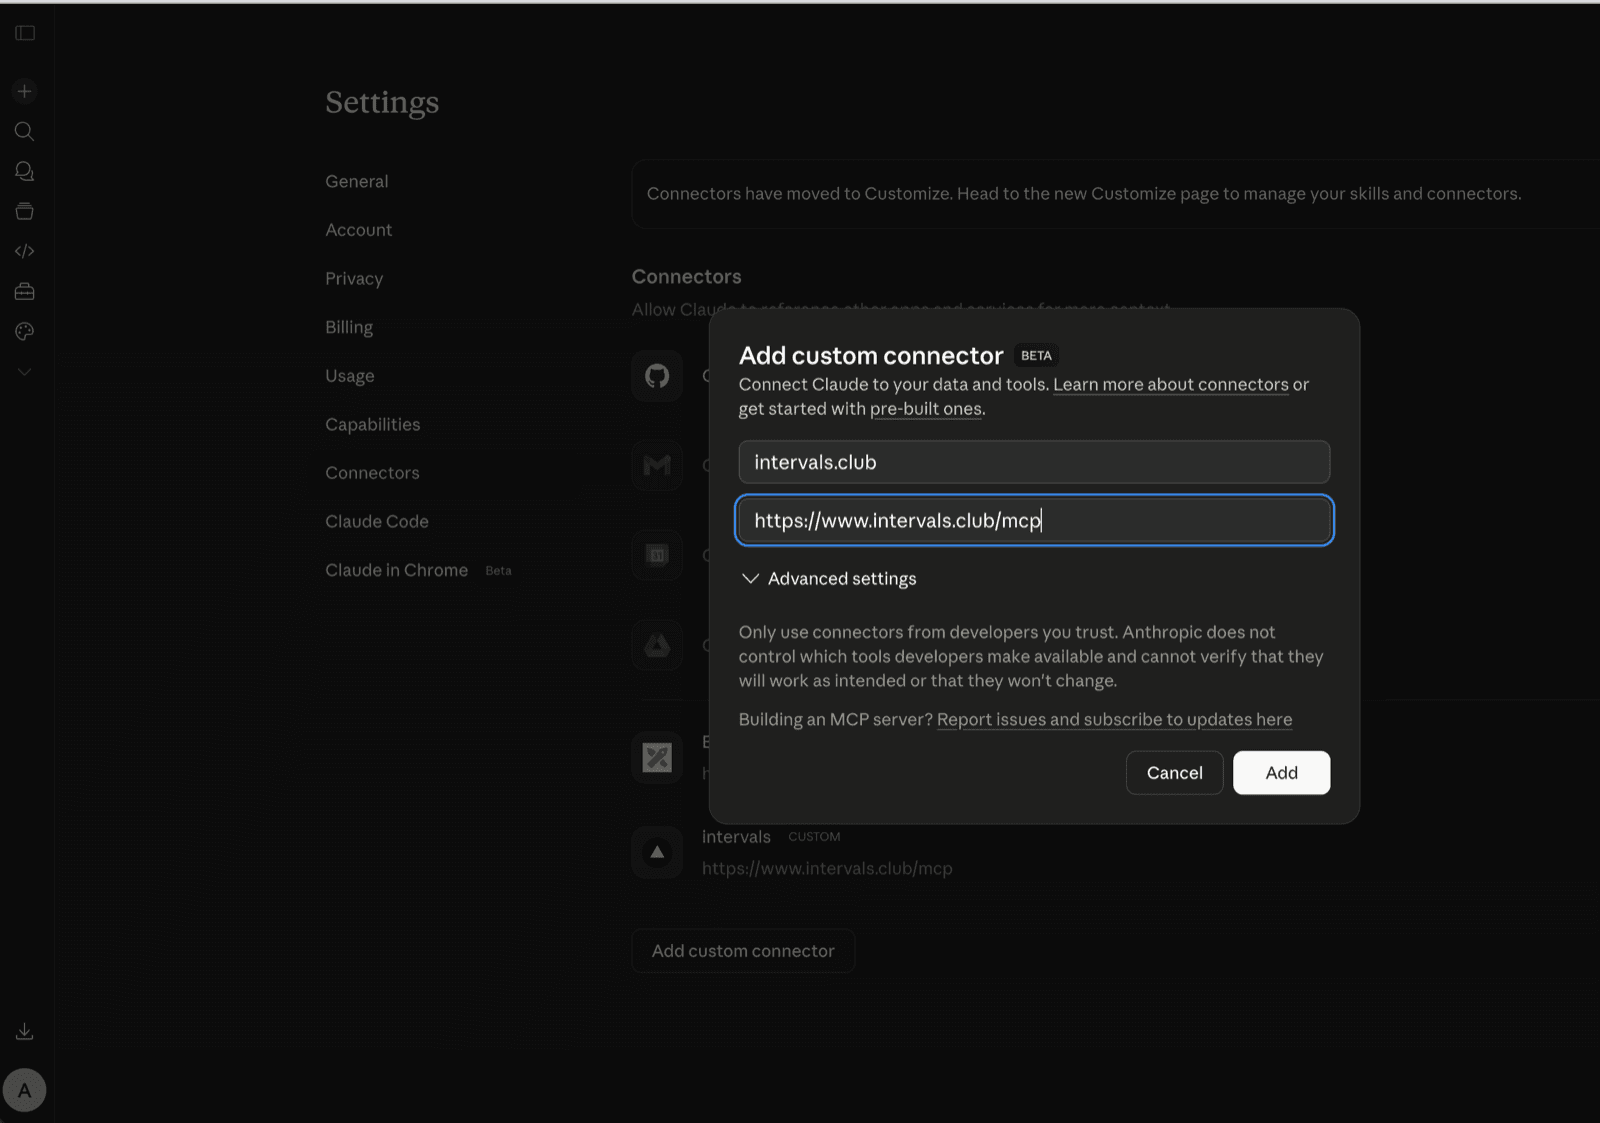The width and height of the screenshot is (1600, 1123).
Task: Open Connectors settings
Action: point(372,473)
